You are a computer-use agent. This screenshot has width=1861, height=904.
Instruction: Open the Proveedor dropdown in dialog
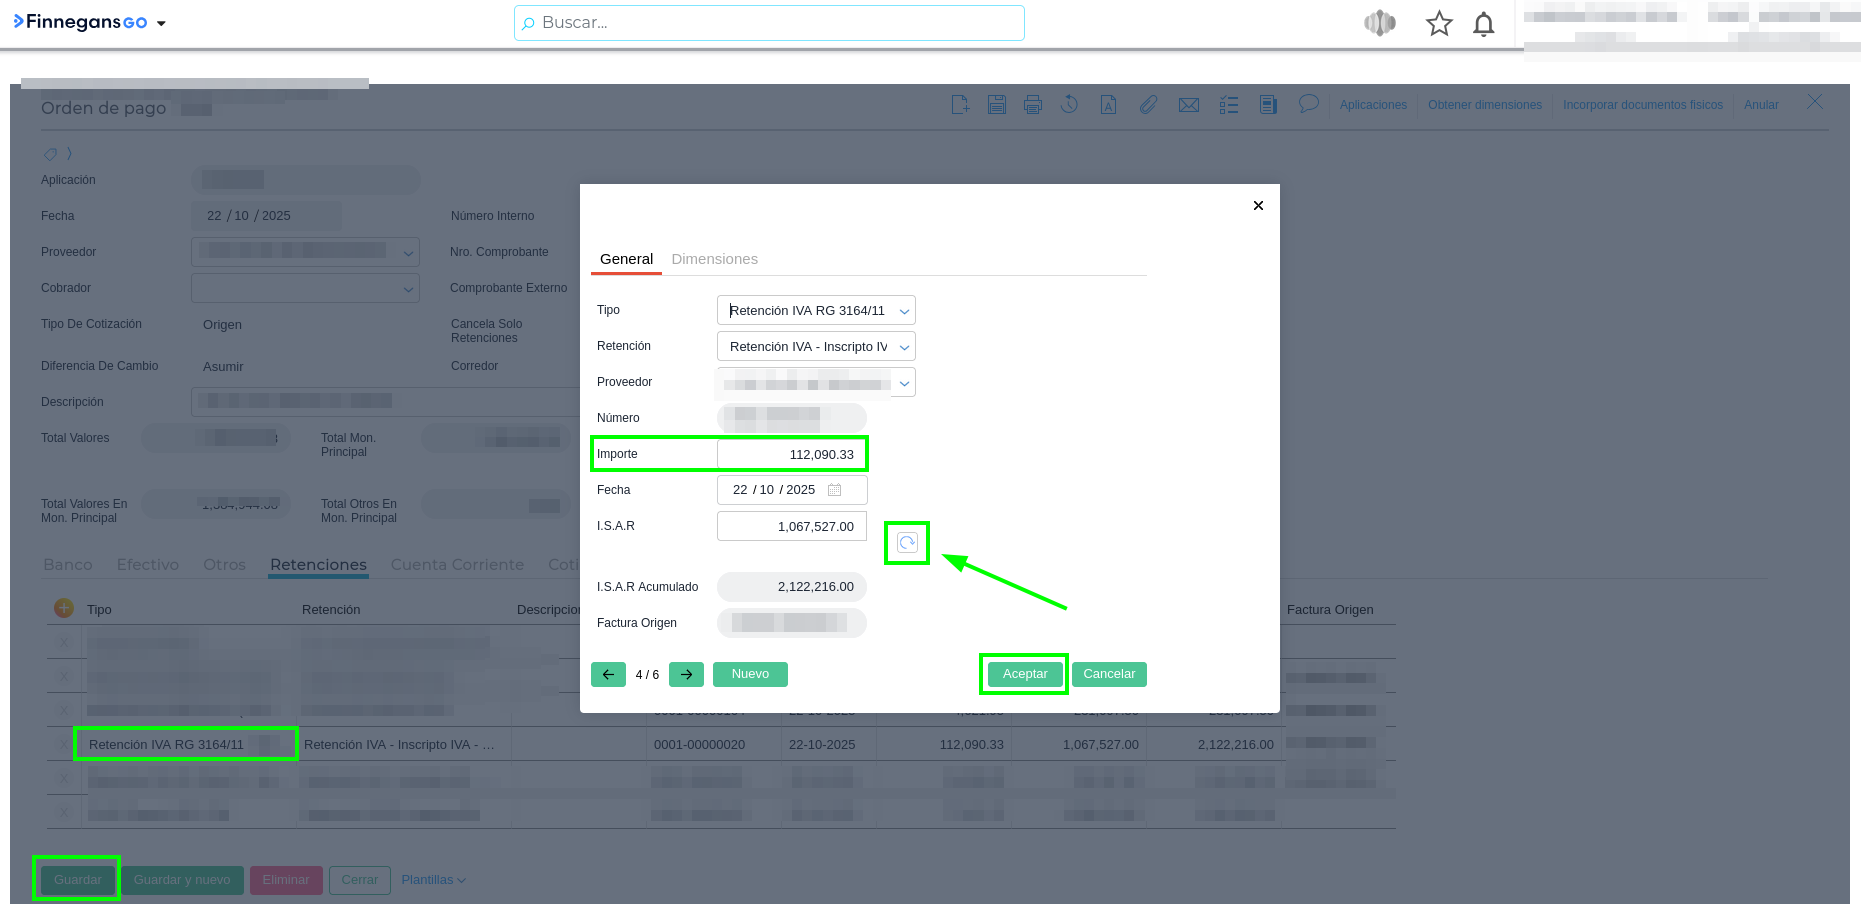click(x=904, y=383)
